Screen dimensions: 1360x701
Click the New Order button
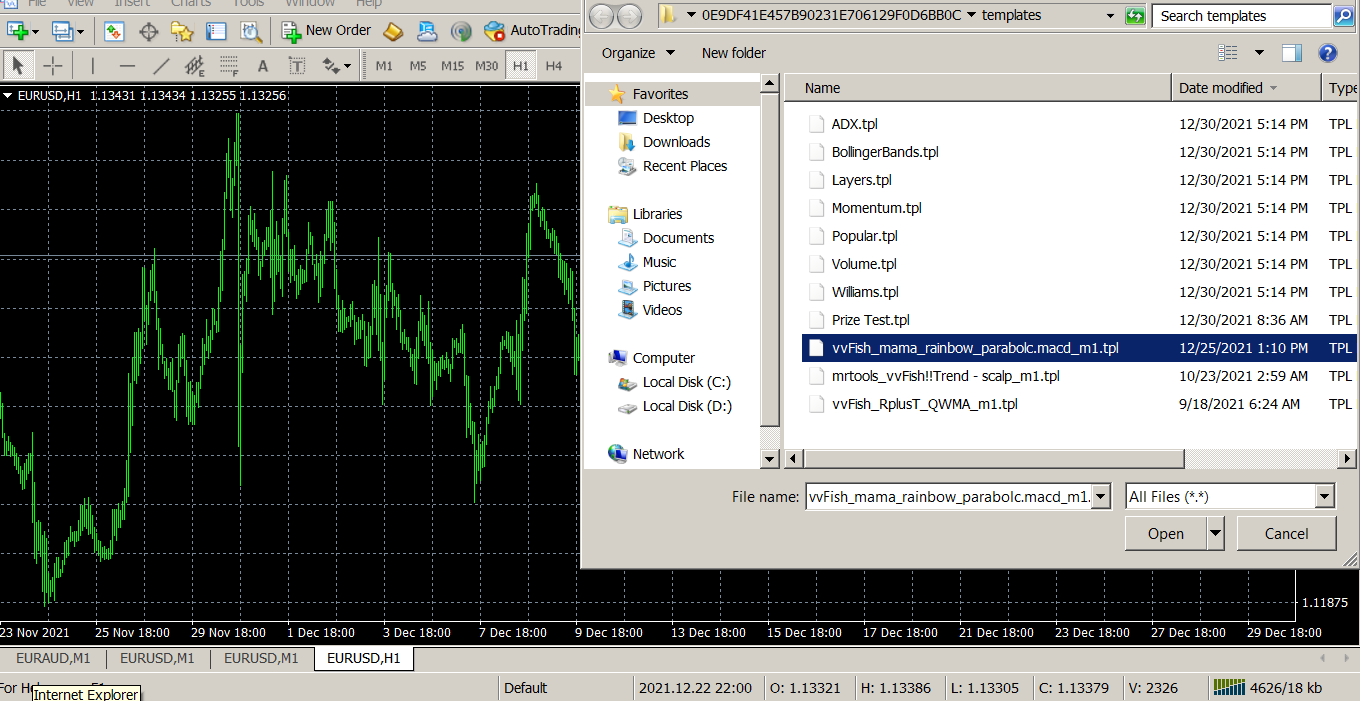(327, 31)
